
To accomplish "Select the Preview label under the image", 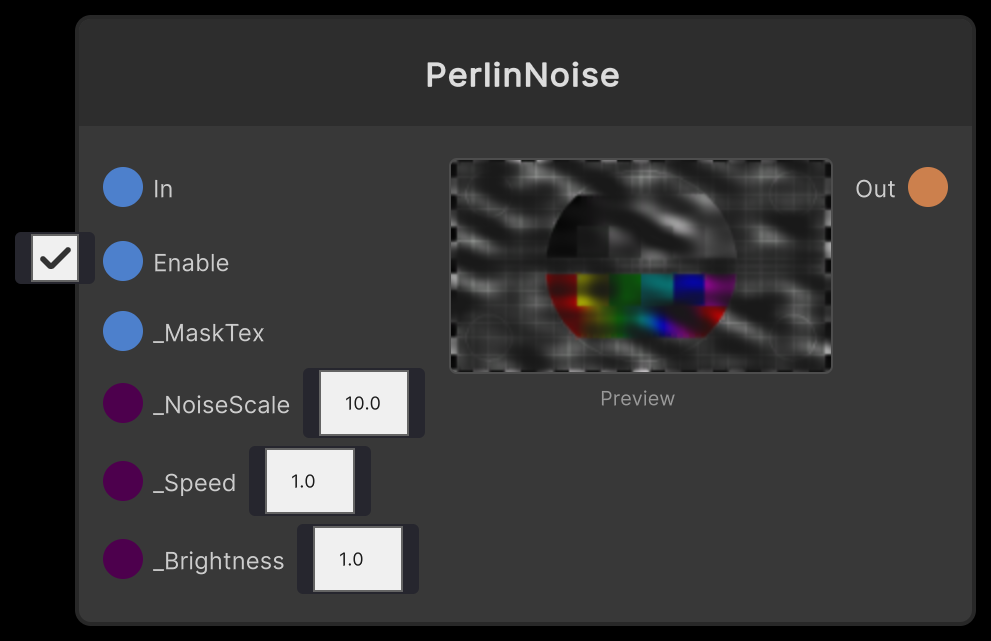I will pos(637,398).
